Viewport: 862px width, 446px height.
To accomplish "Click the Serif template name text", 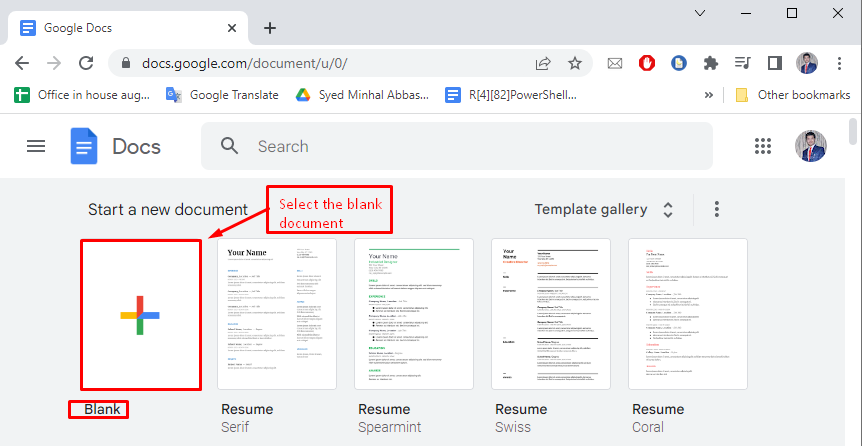I will 235,427.
